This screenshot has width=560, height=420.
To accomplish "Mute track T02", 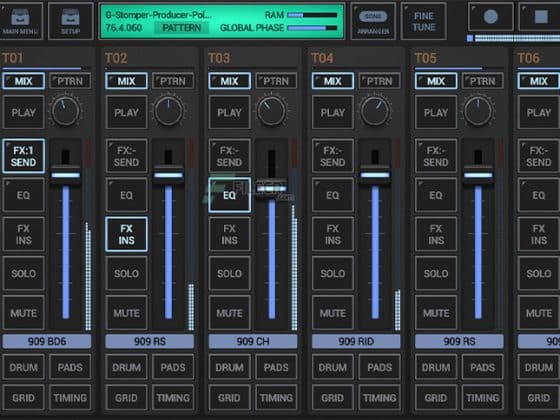I will pyautogui.click(x=126, y=313).
